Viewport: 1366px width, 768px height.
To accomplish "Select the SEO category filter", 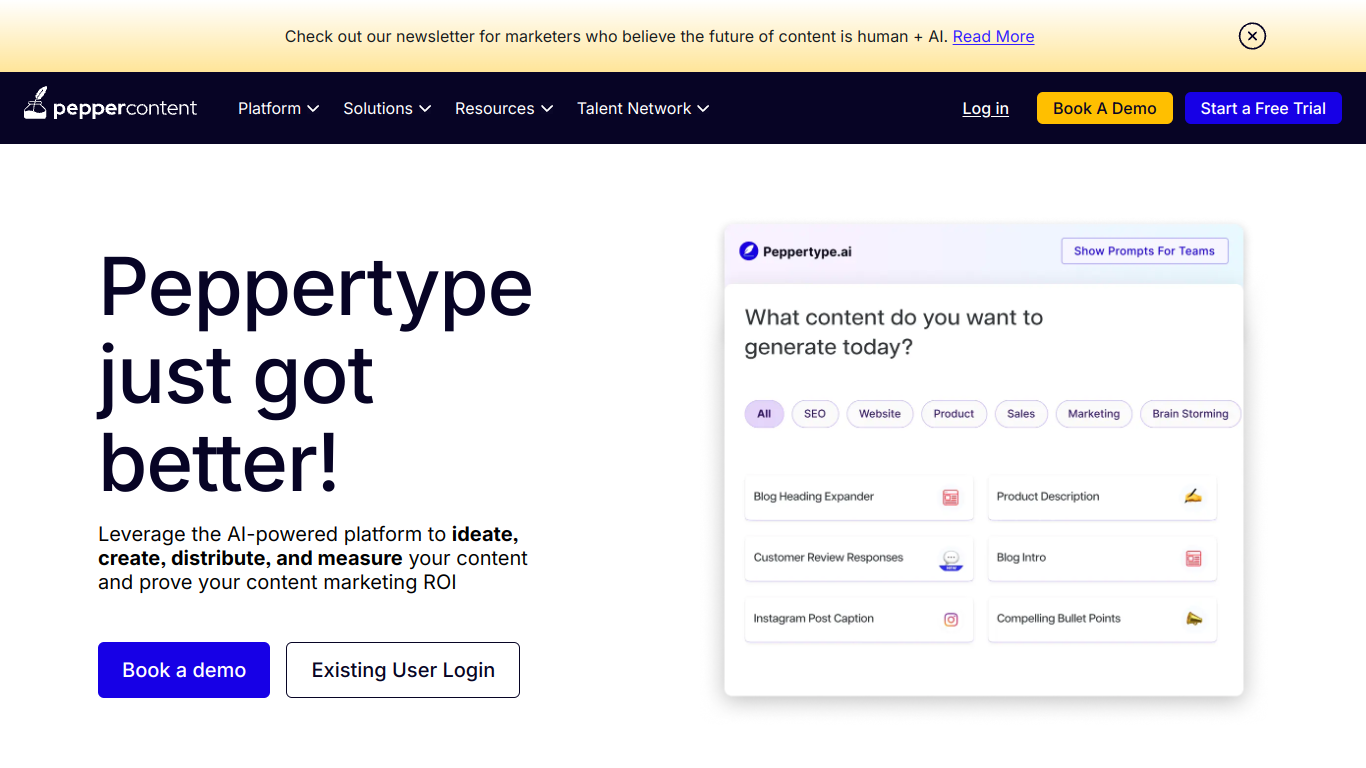I will 815,414.
